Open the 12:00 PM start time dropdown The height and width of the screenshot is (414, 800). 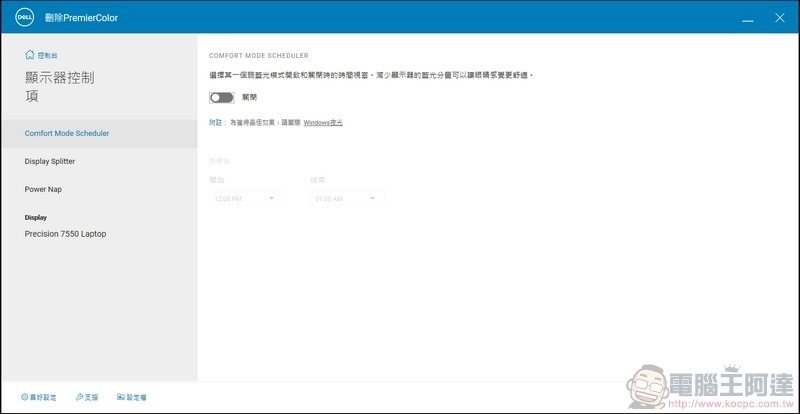244,199
